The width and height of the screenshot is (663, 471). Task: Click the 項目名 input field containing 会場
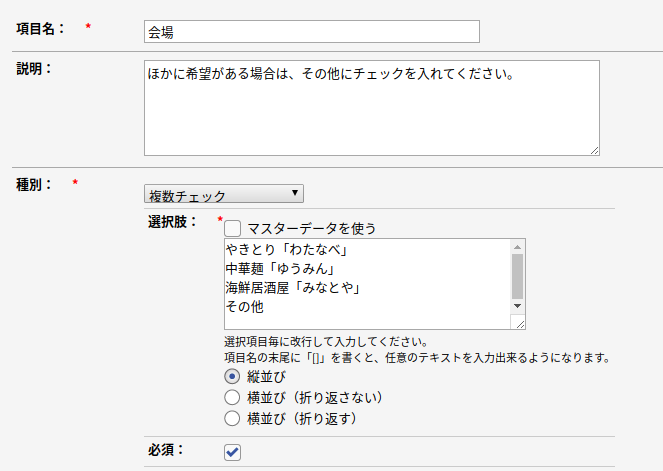312,32
